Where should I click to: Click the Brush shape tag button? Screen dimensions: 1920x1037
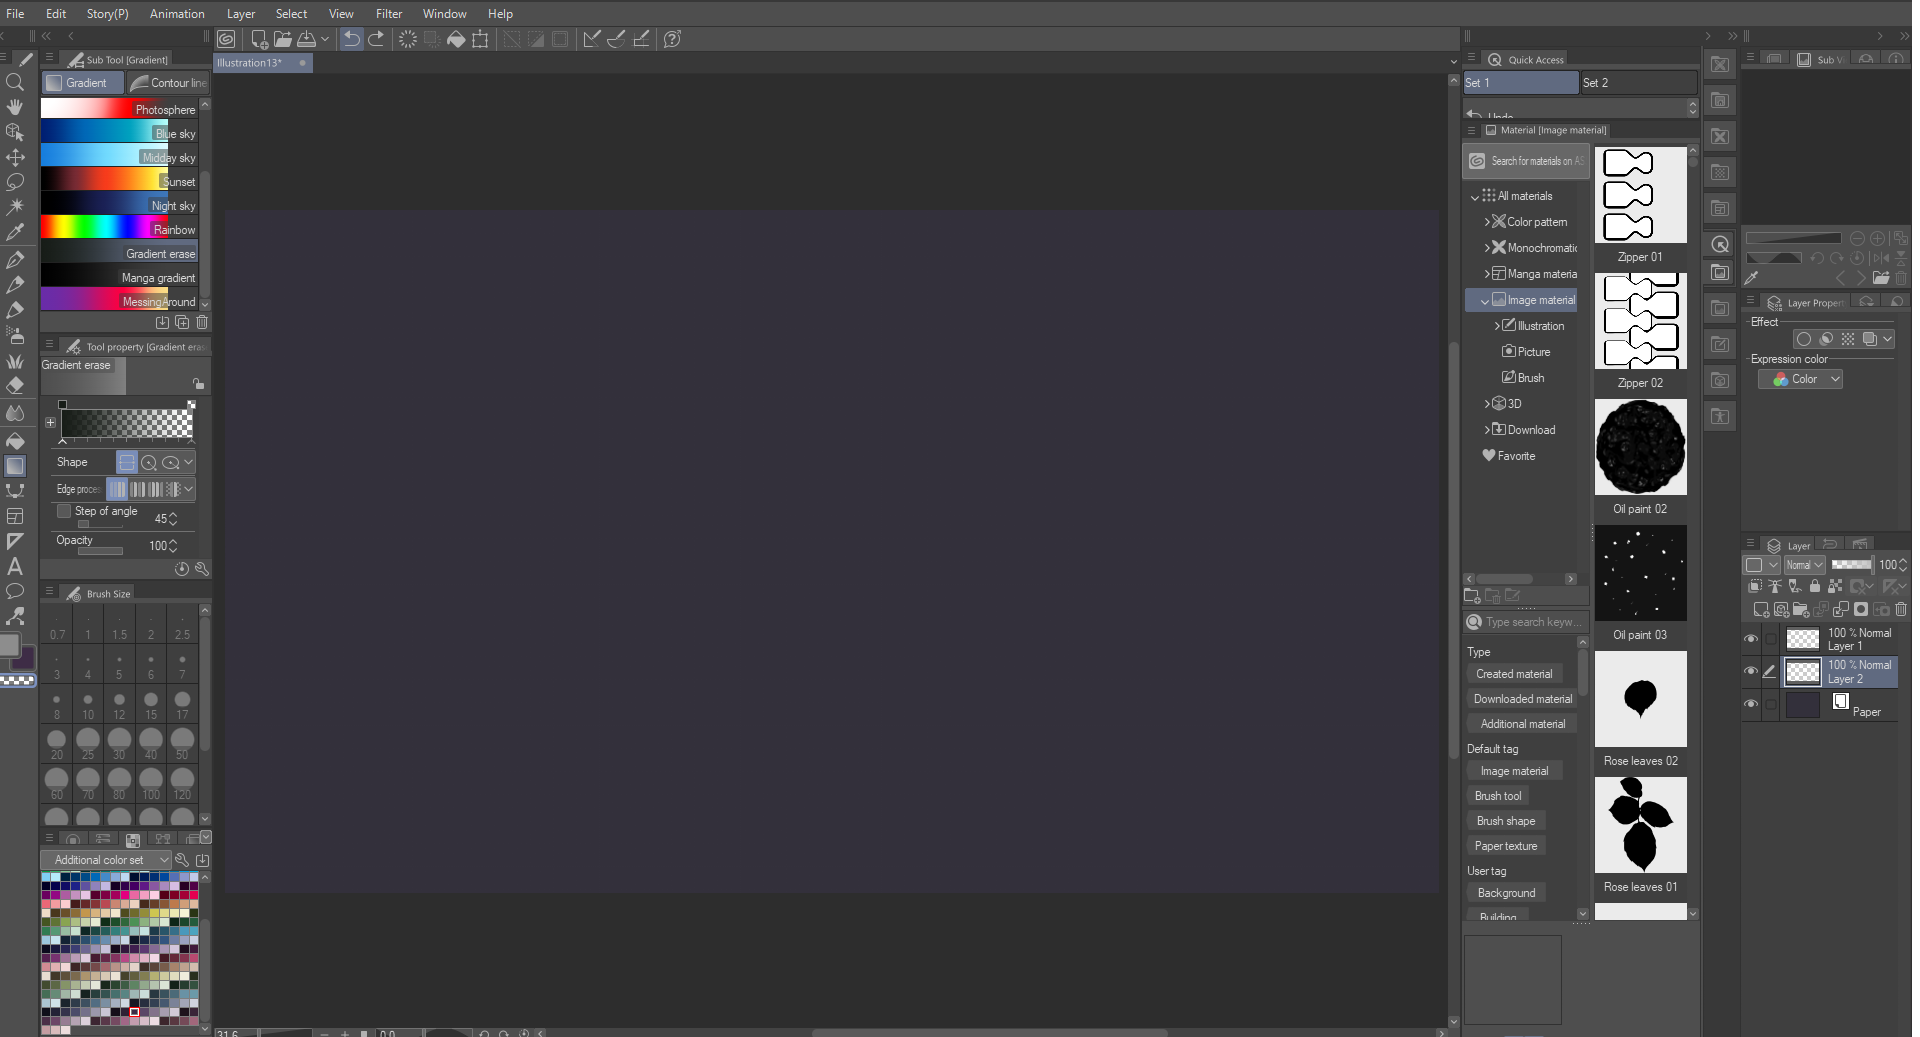click(1506, 821)
